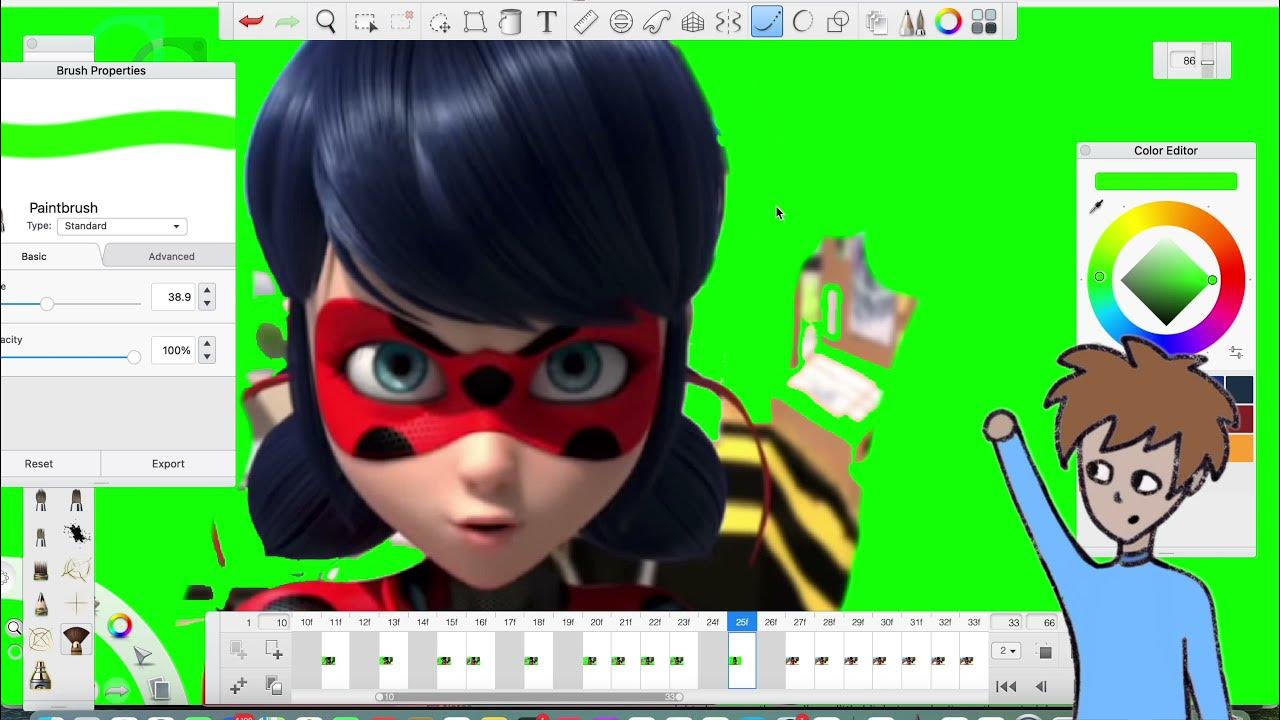The height and width of the screenshot is (720, 1280).
Task: Open the color sliders icon in Color Editor
Action: (1236, 353)
